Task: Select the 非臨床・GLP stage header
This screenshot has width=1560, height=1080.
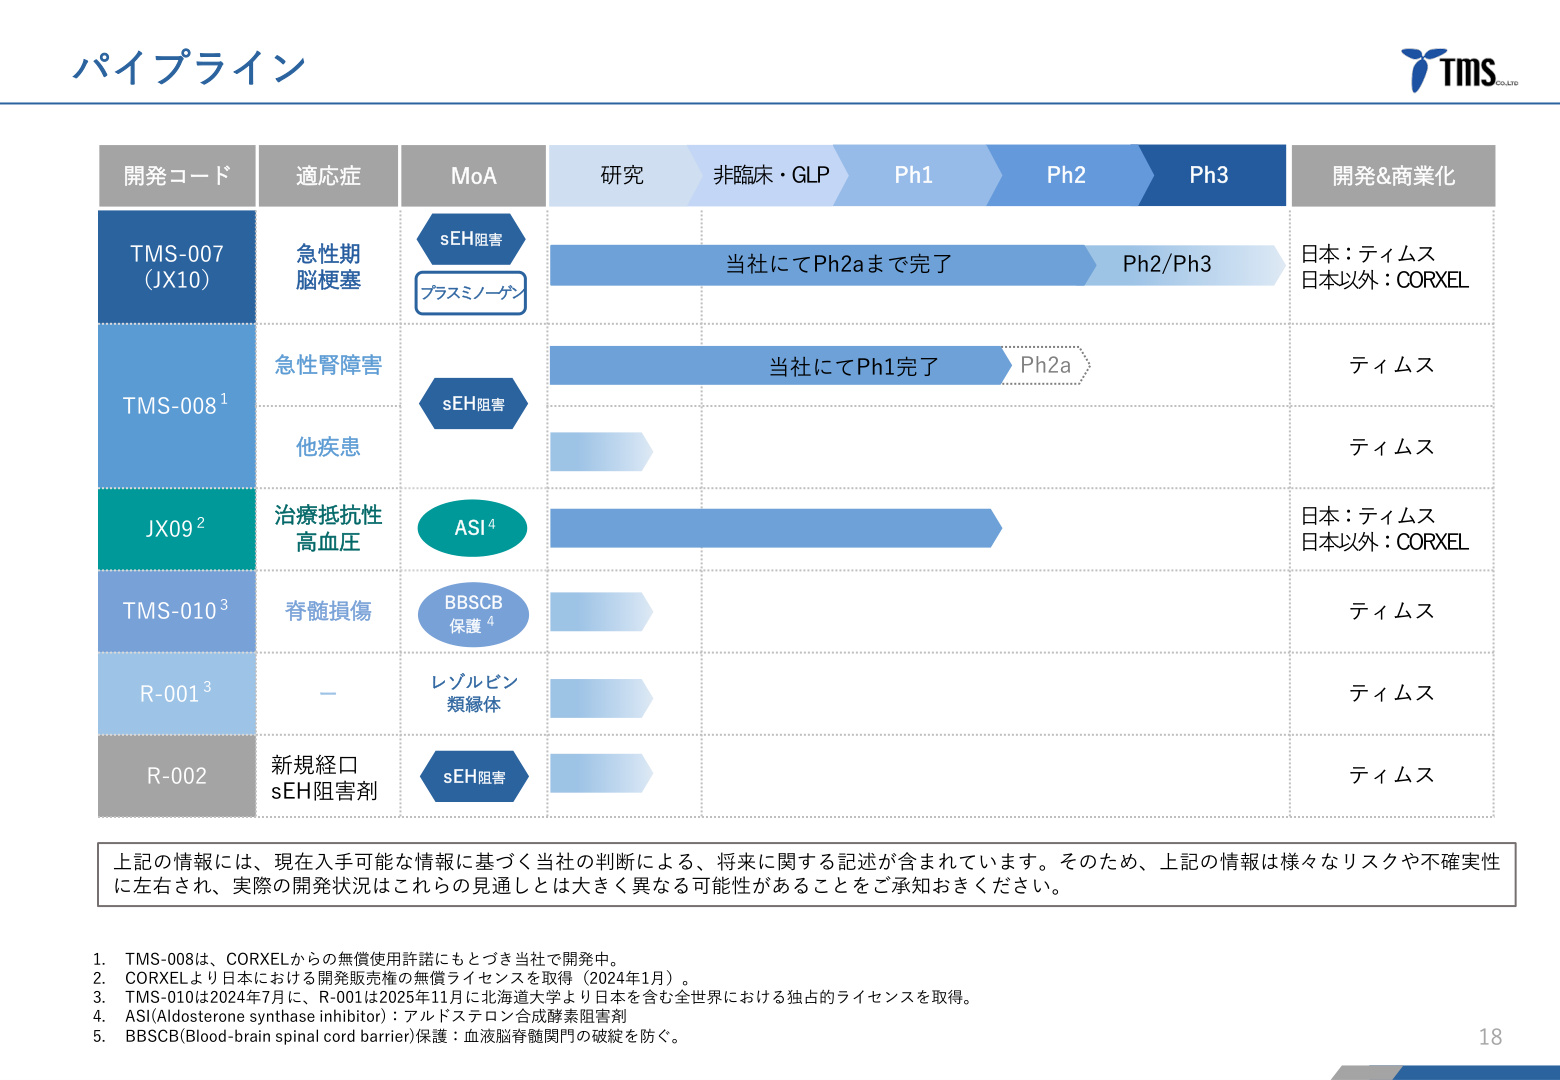Action: click(770, 175)
